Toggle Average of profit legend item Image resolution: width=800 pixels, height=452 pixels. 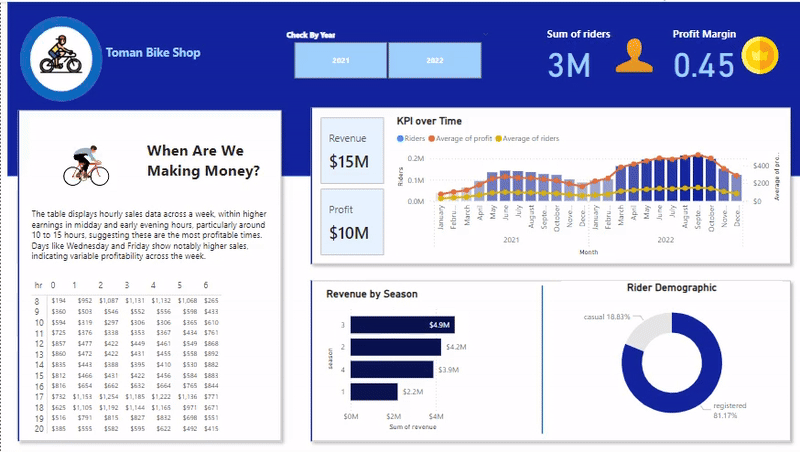click(460, 138)
